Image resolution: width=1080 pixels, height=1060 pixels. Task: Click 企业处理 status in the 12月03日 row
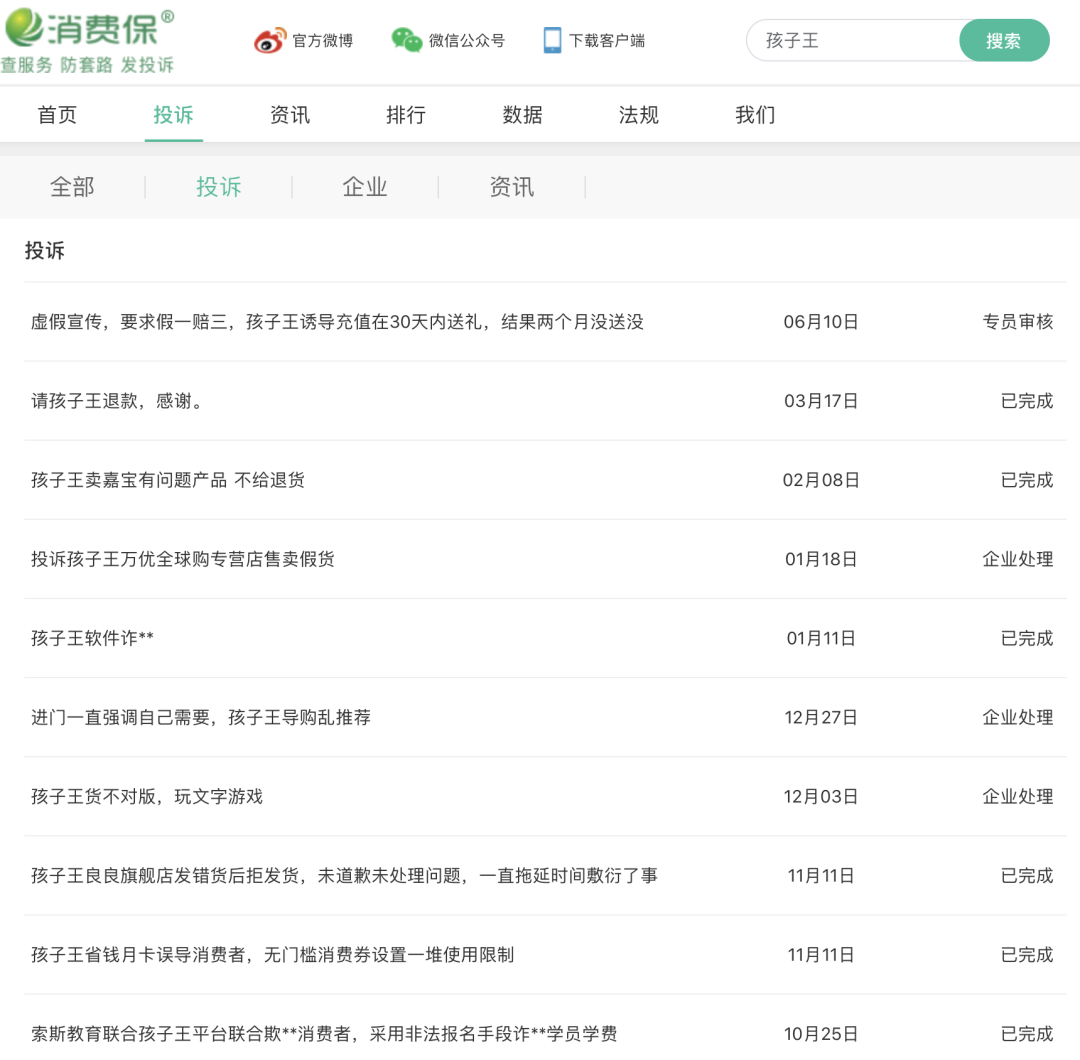(1018, 797)
